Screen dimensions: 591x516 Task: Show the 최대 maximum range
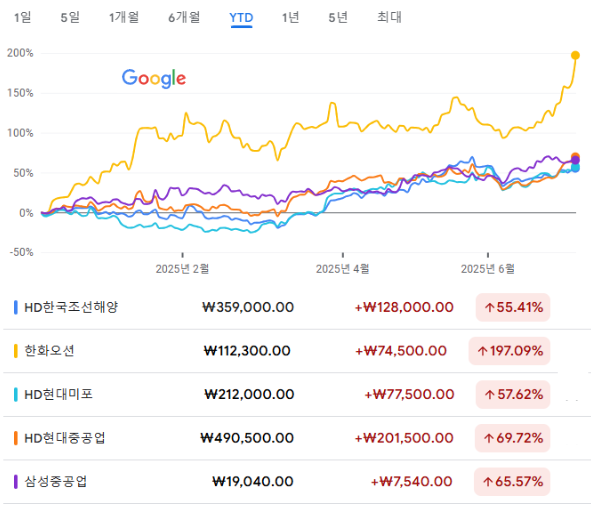point(389,17)
